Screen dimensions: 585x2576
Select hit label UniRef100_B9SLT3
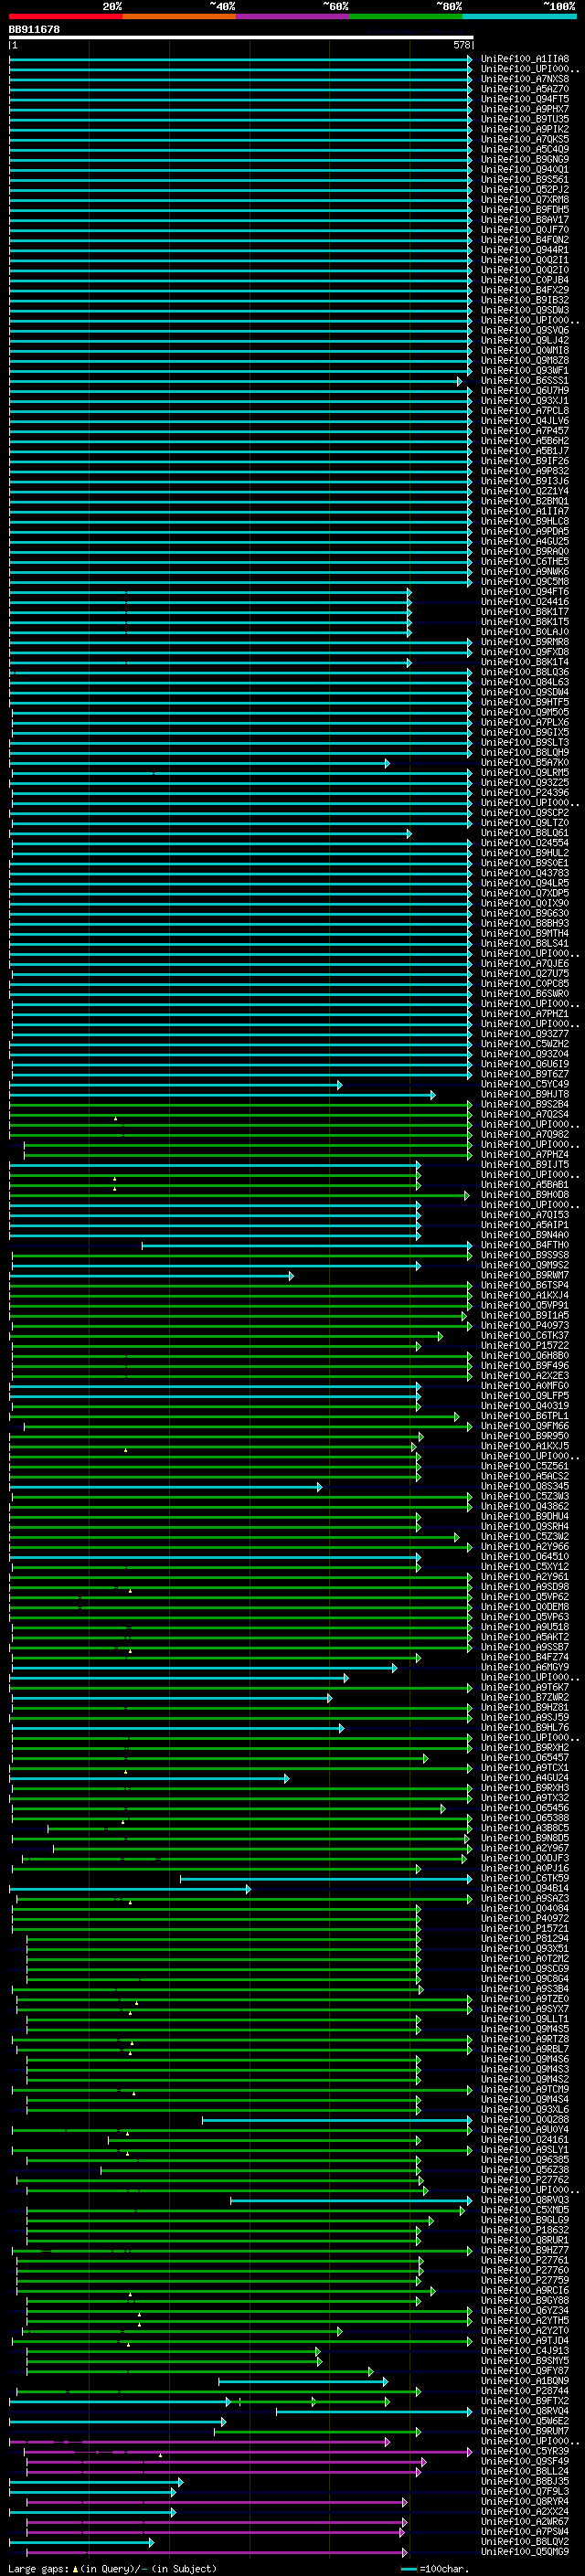(525, 742)
